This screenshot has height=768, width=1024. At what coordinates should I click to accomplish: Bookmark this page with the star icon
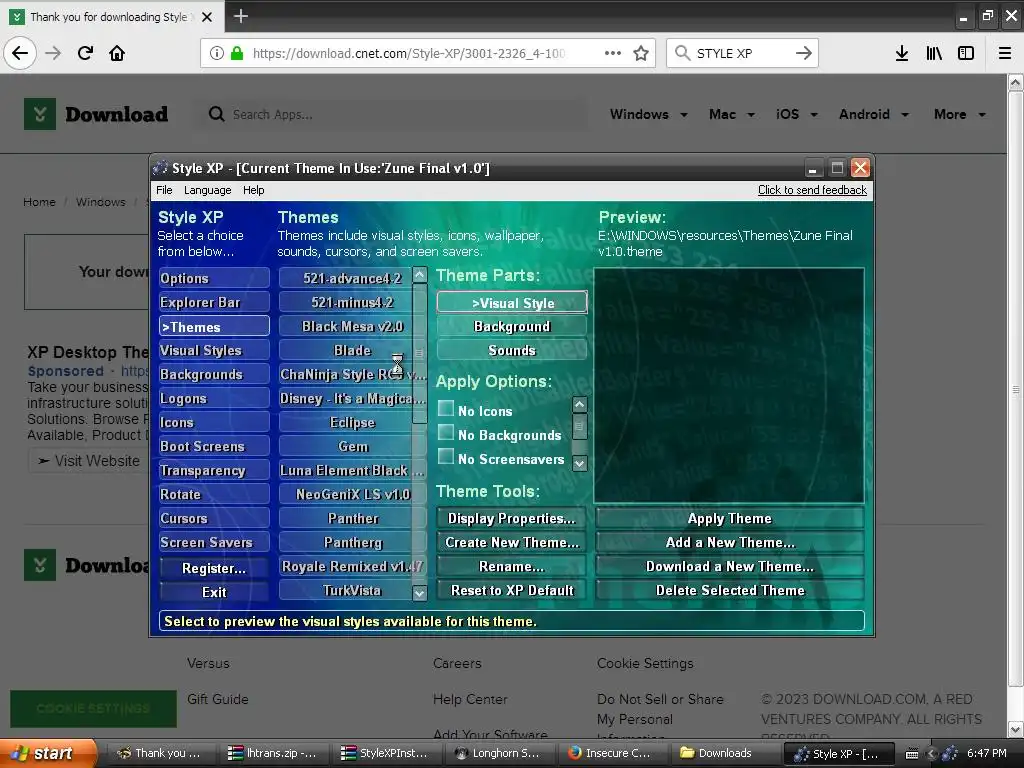tap(641, 53)
